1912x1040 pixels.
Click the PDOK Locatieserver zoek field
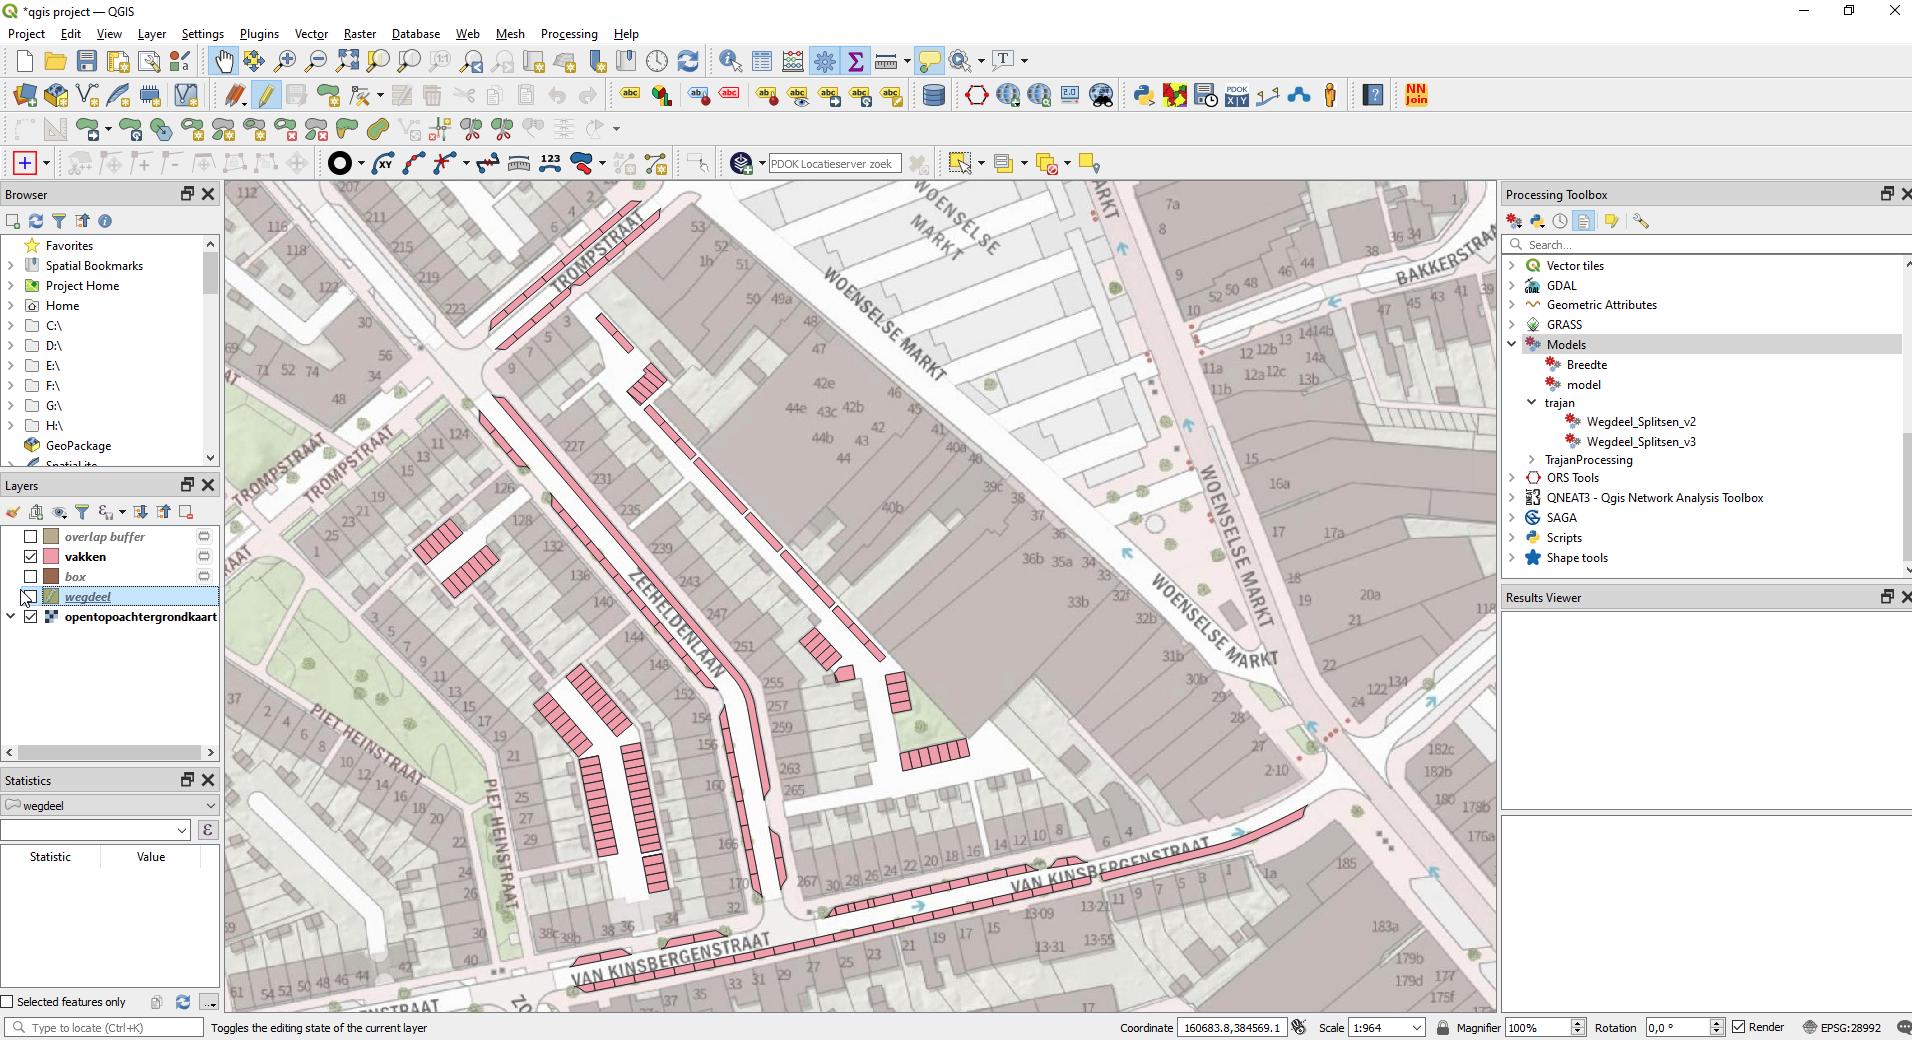(x=834, y=164)
